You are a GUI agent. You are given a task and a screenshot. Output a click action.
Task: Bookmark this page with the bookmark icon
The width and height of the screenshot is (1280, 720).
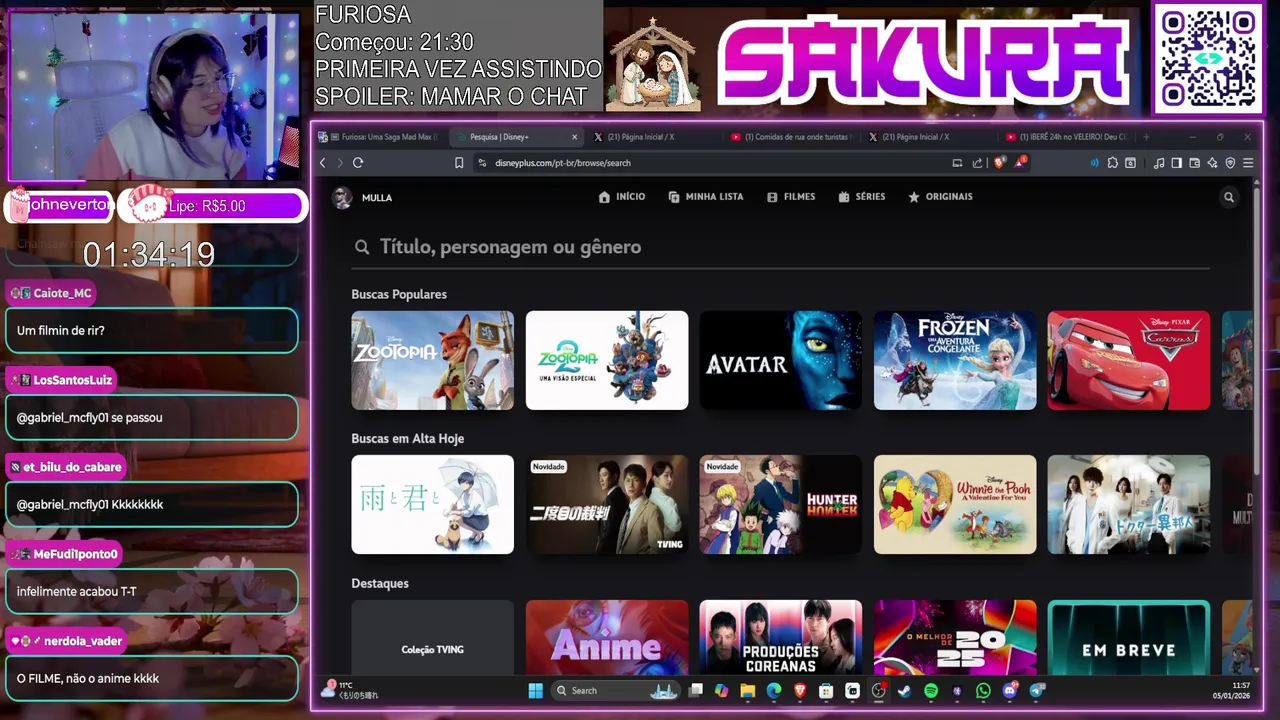[x=459, y=163]
